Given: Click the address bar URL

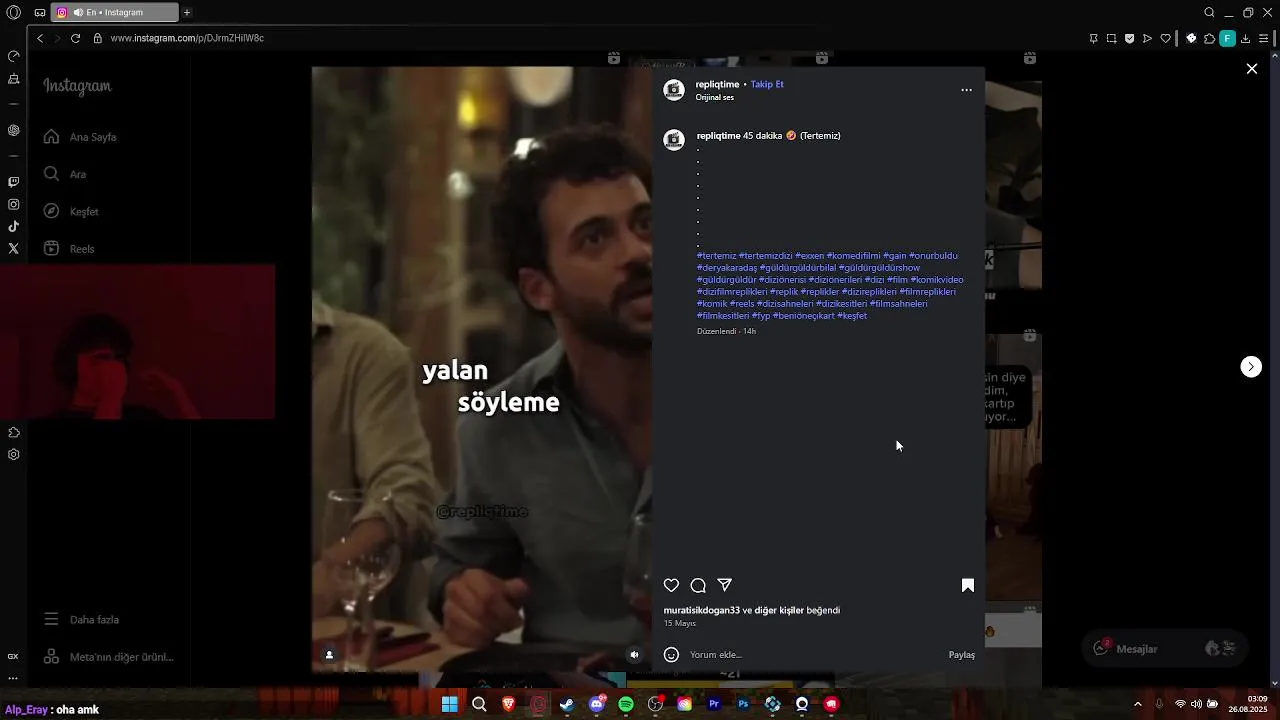Looking at the screenshot, I should tap(187, 38).
